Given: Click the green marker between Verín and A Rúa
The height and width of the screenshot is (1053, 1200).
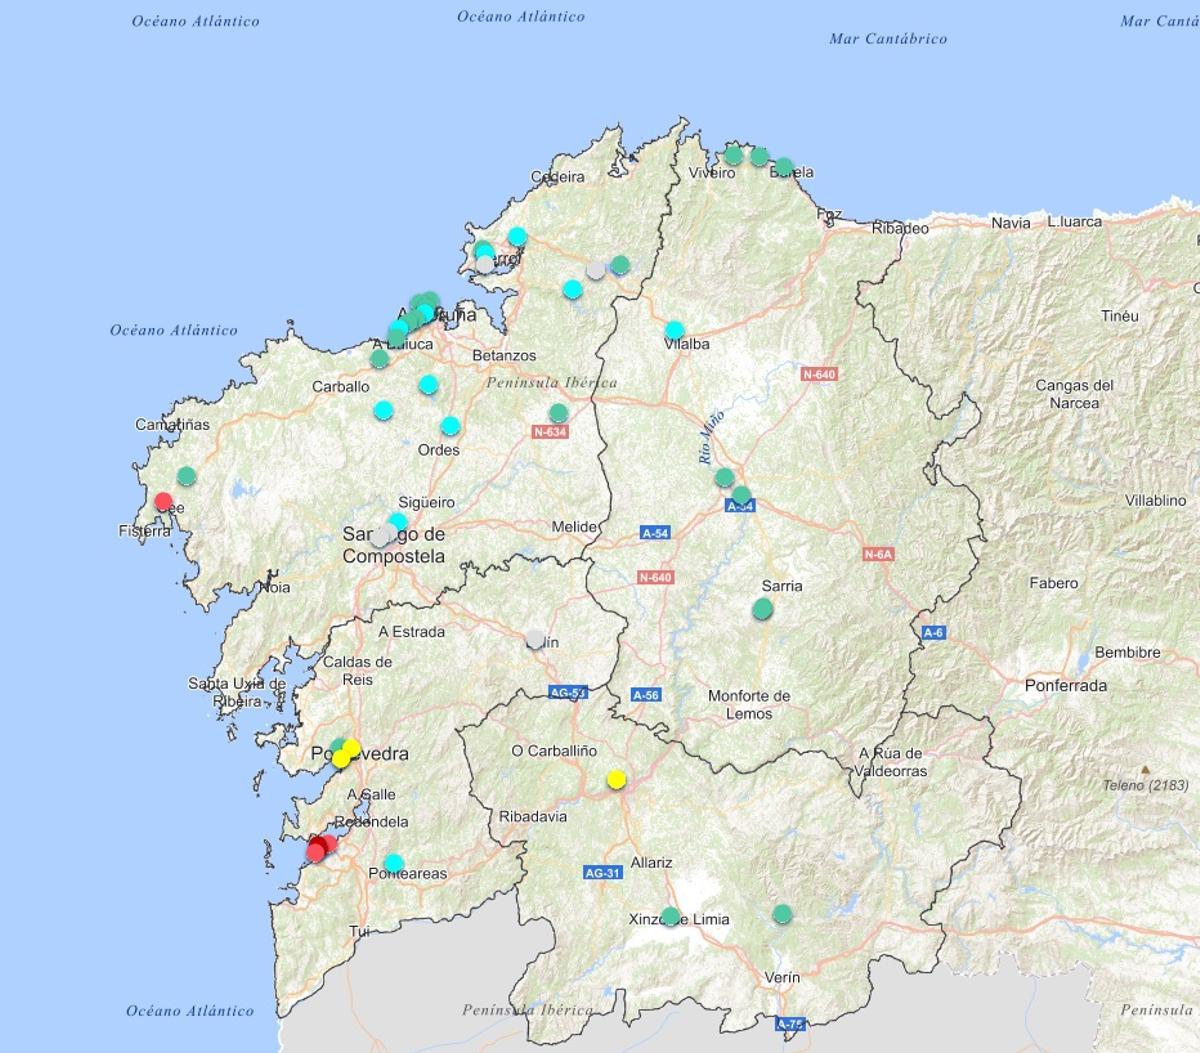Looking at the screenshot, I should click(781, 913).
